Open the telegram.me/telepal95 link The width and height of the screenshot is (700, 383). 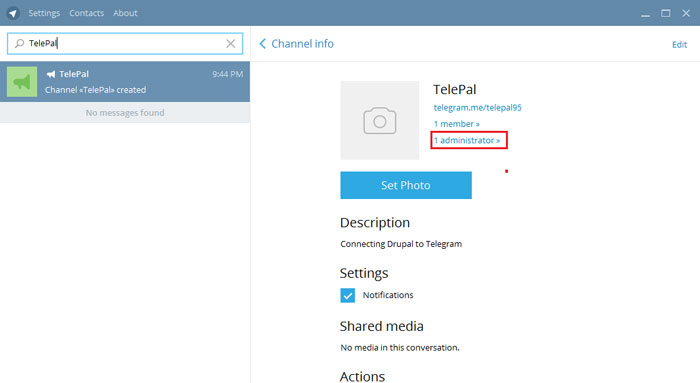coord(477,108)
